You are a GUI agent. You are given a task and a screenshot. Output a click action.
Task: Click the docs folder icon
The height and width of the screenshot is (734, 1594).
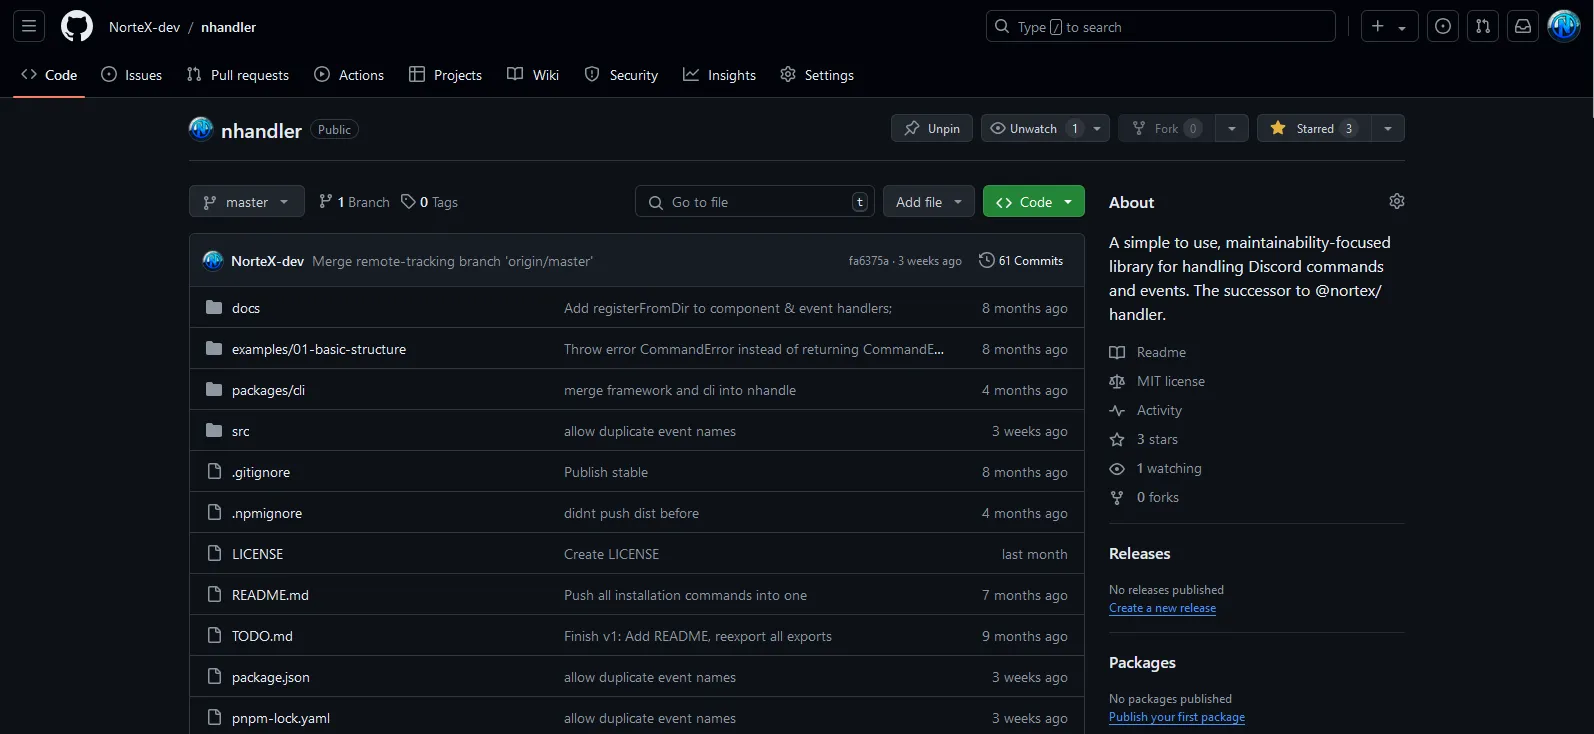[x=214, y=307]
